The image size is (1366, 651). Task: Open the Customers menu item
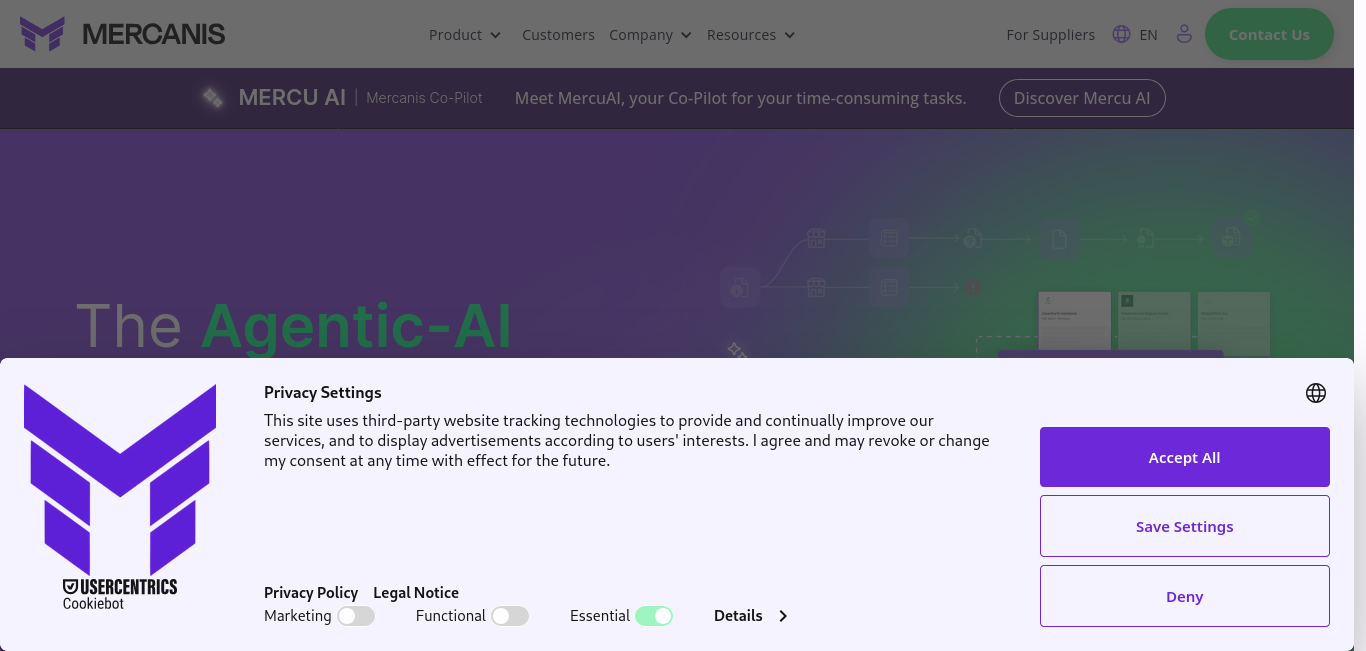[558, 35]
